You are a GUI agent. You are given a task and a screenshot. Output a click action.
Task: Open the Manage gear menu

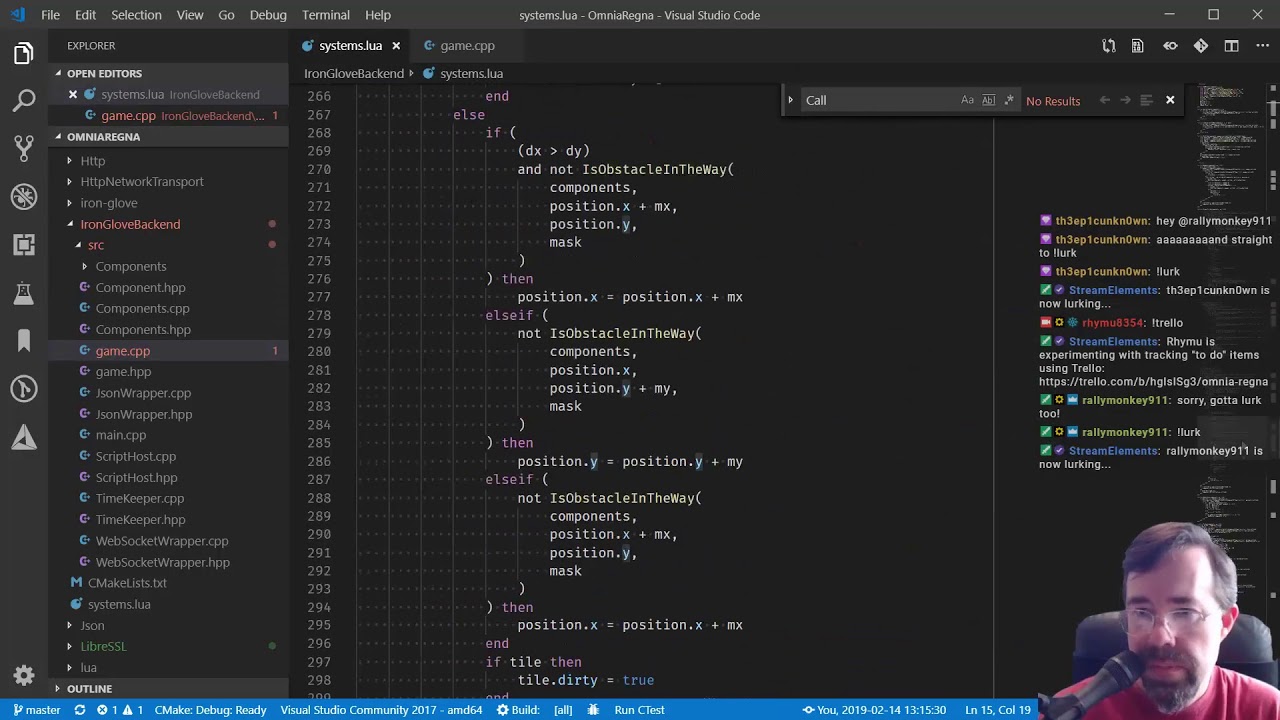coord(24,675)
